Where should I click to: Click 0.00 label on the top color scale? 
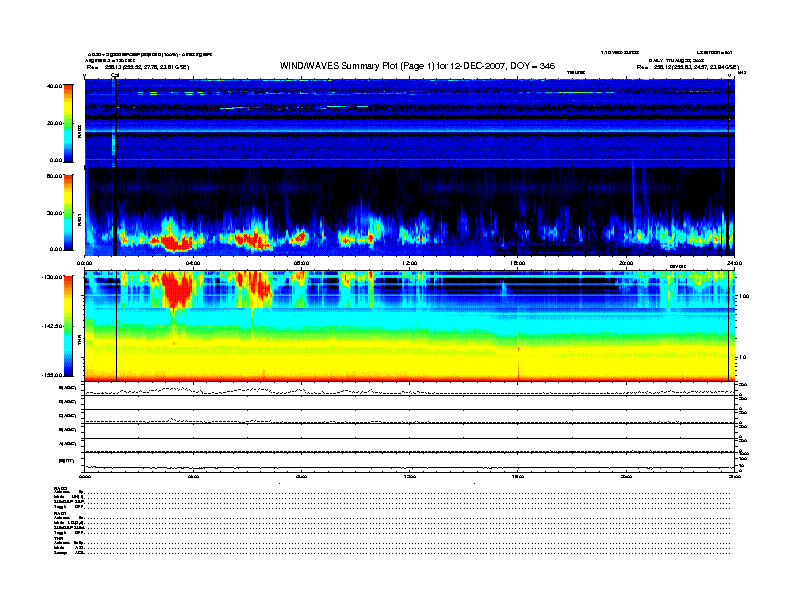coord(56,160)
